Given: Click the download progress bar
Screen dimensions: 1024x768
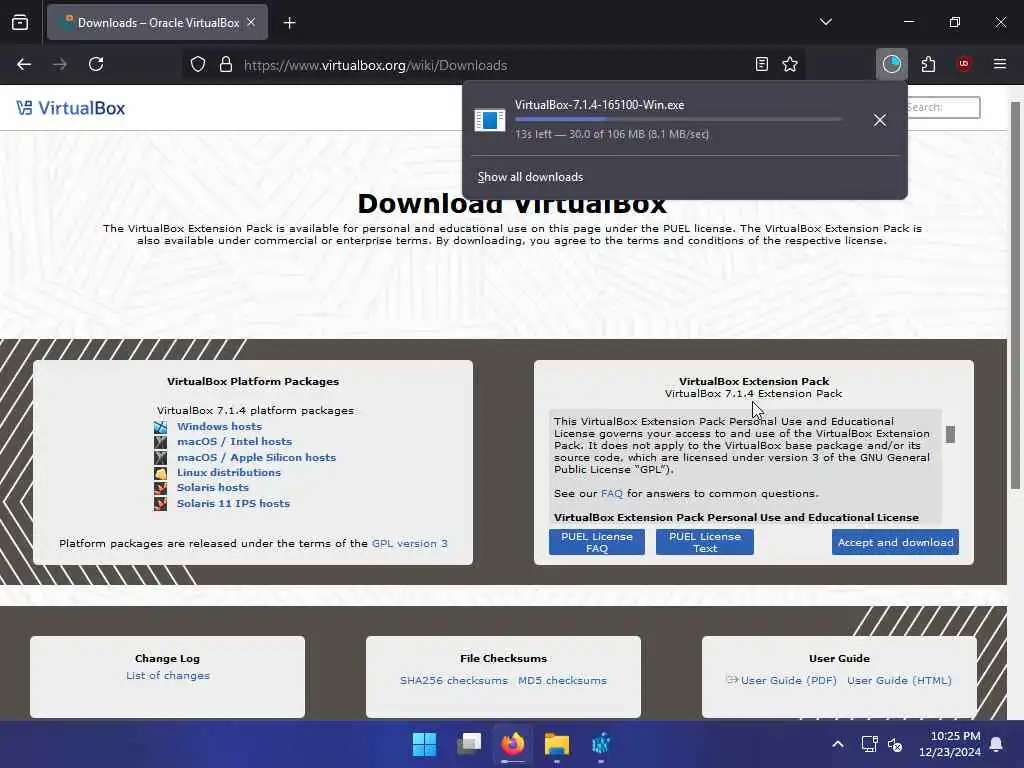Looking at the screenshot, I should (678, 120).
